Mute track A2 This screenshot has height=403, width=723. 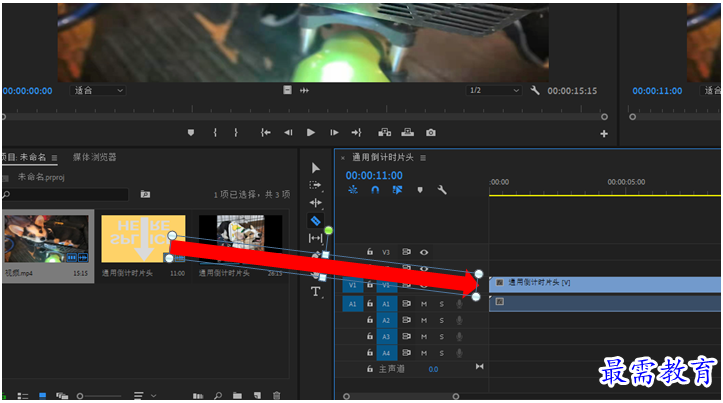pos(424,320)
